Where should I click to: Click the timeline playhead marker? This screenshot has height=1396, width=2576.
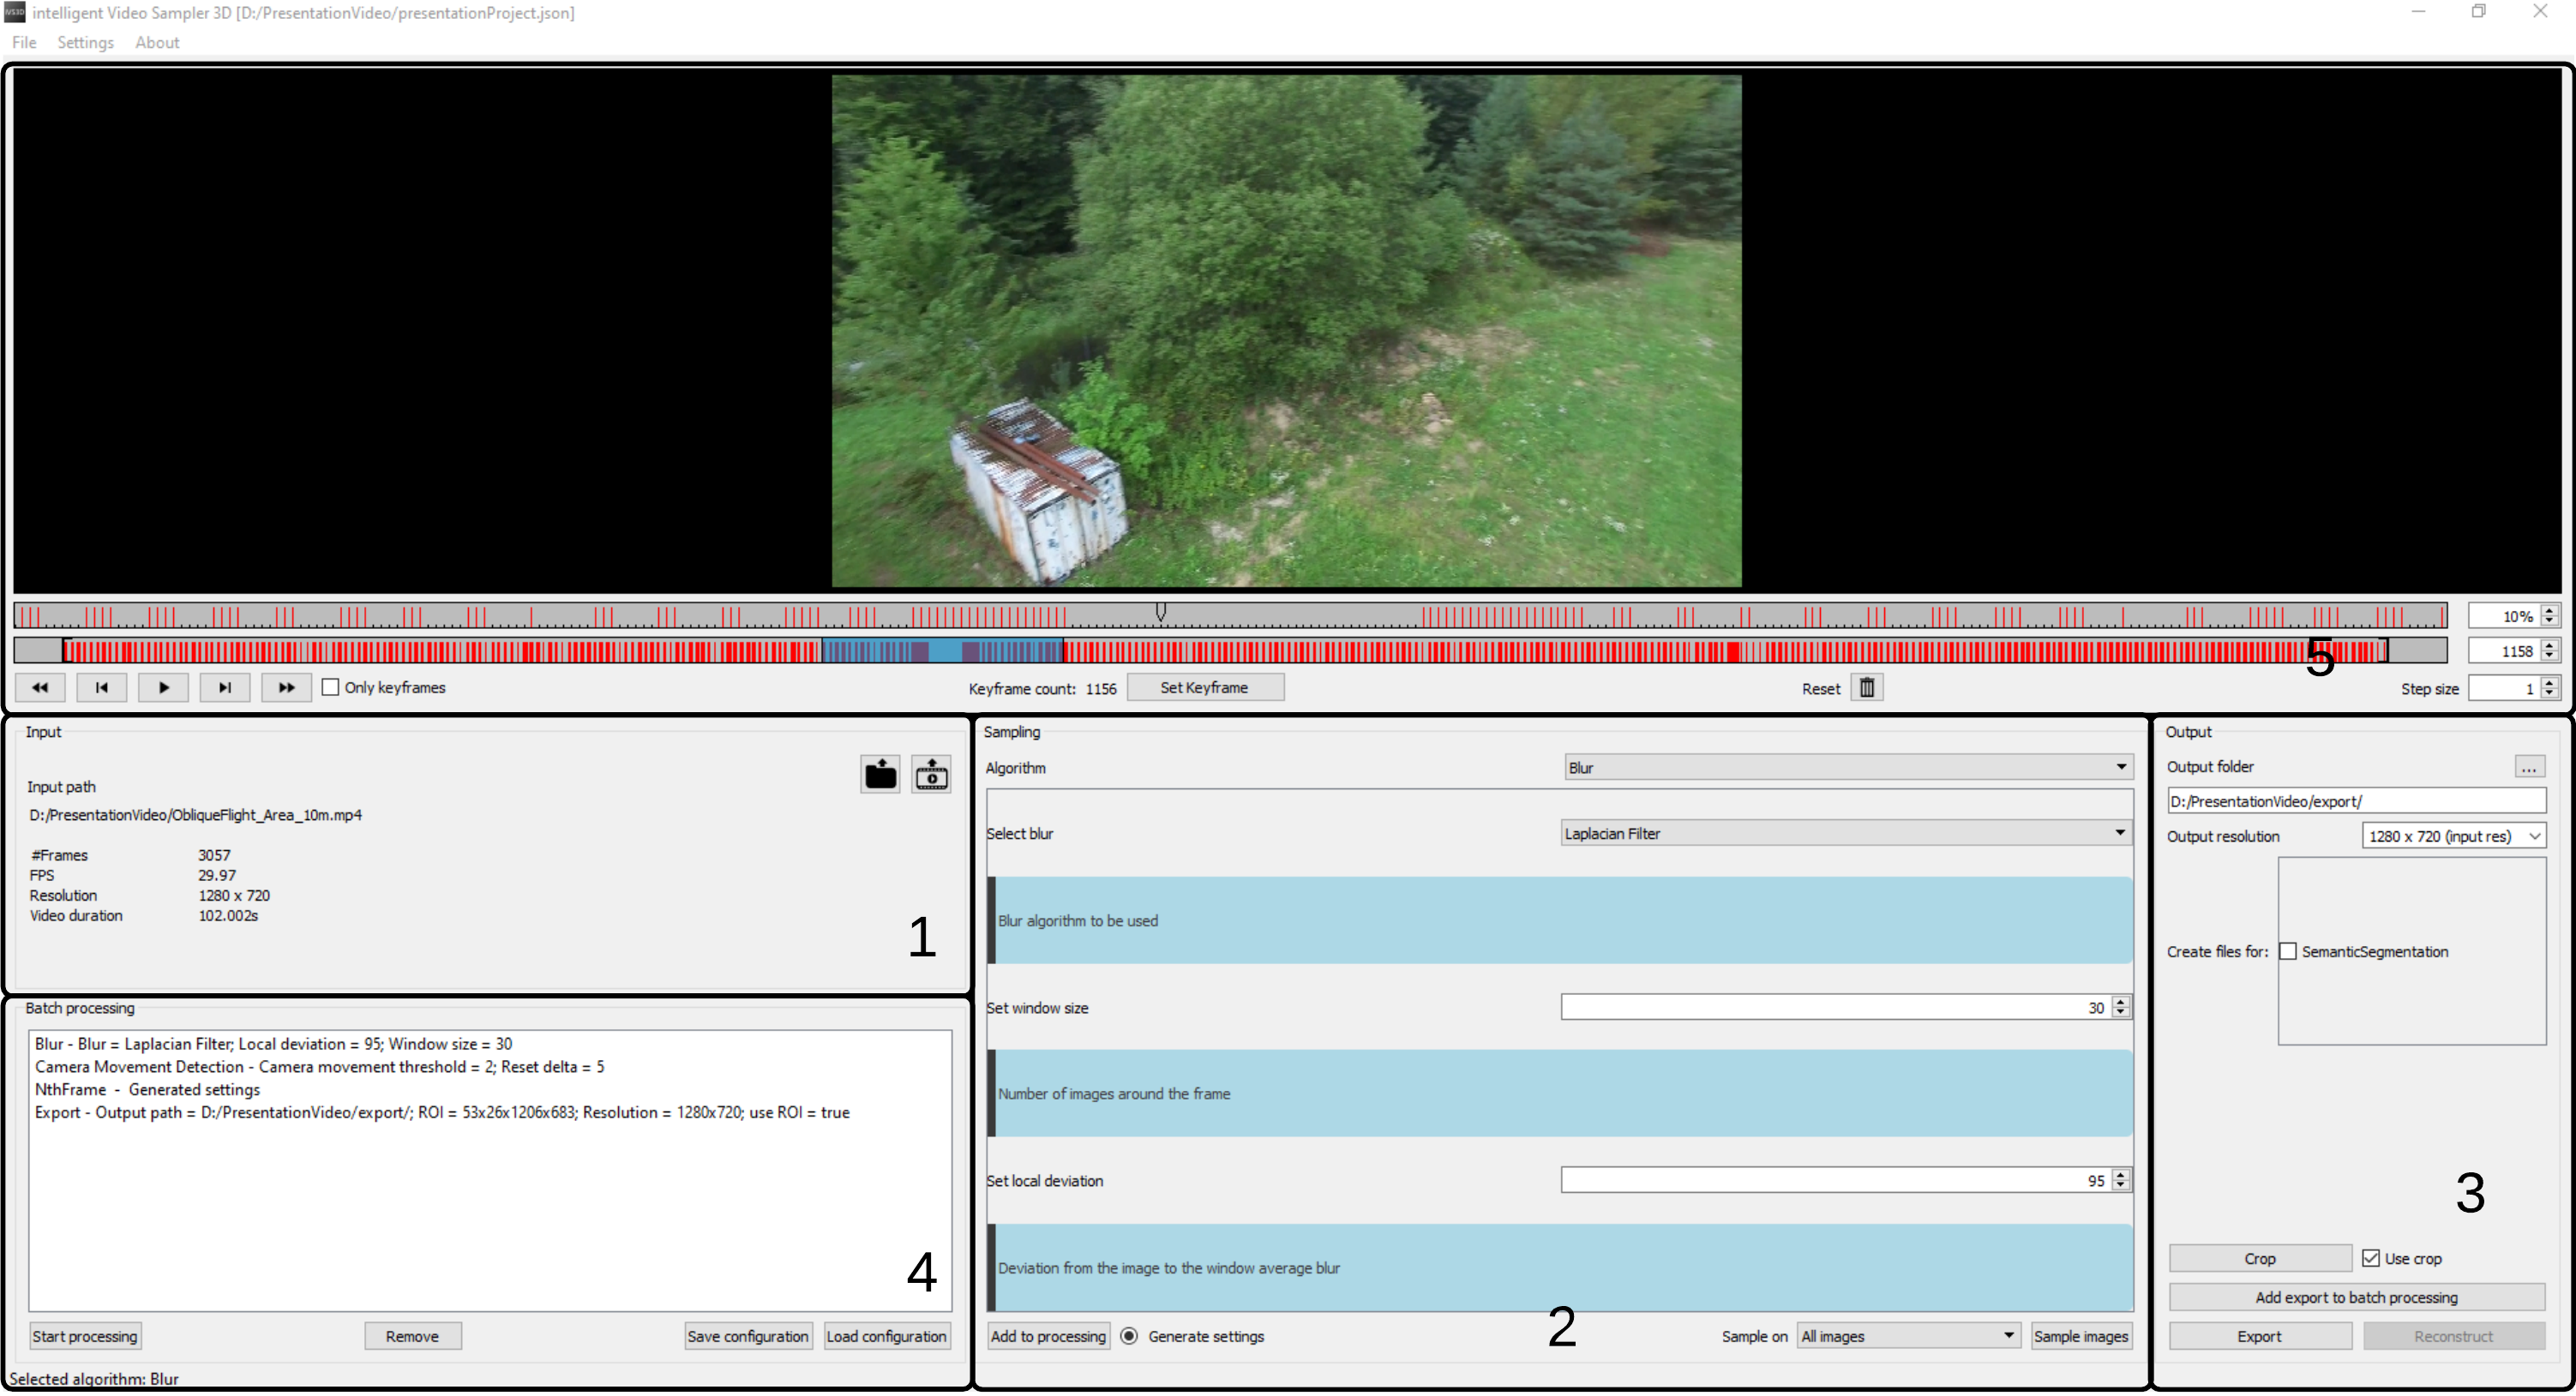[1161, 611]
